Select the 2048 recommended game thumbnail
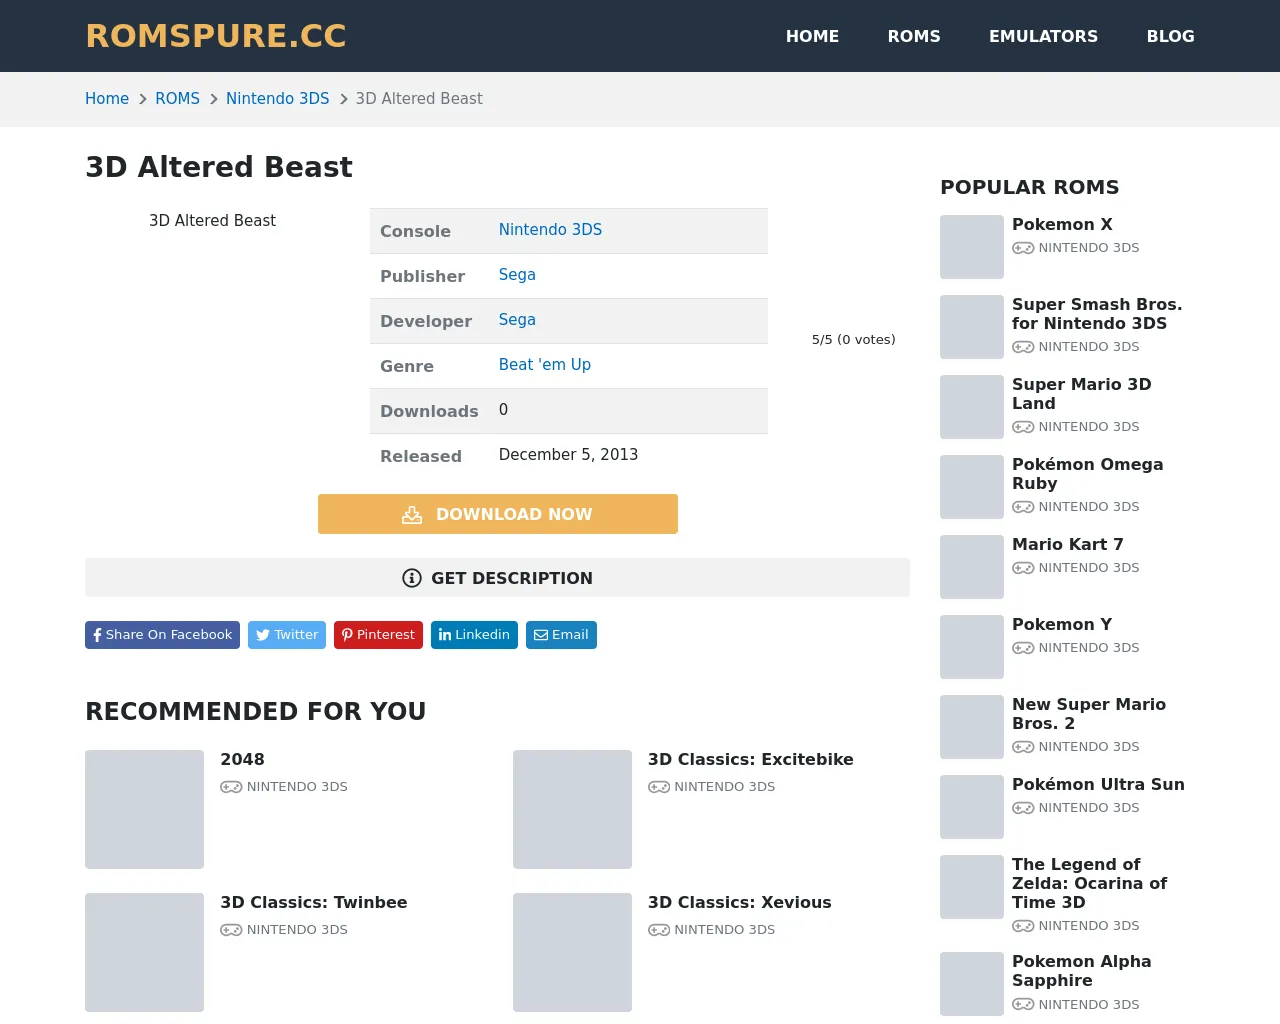1280x1024 pixels. pos(144,809)
